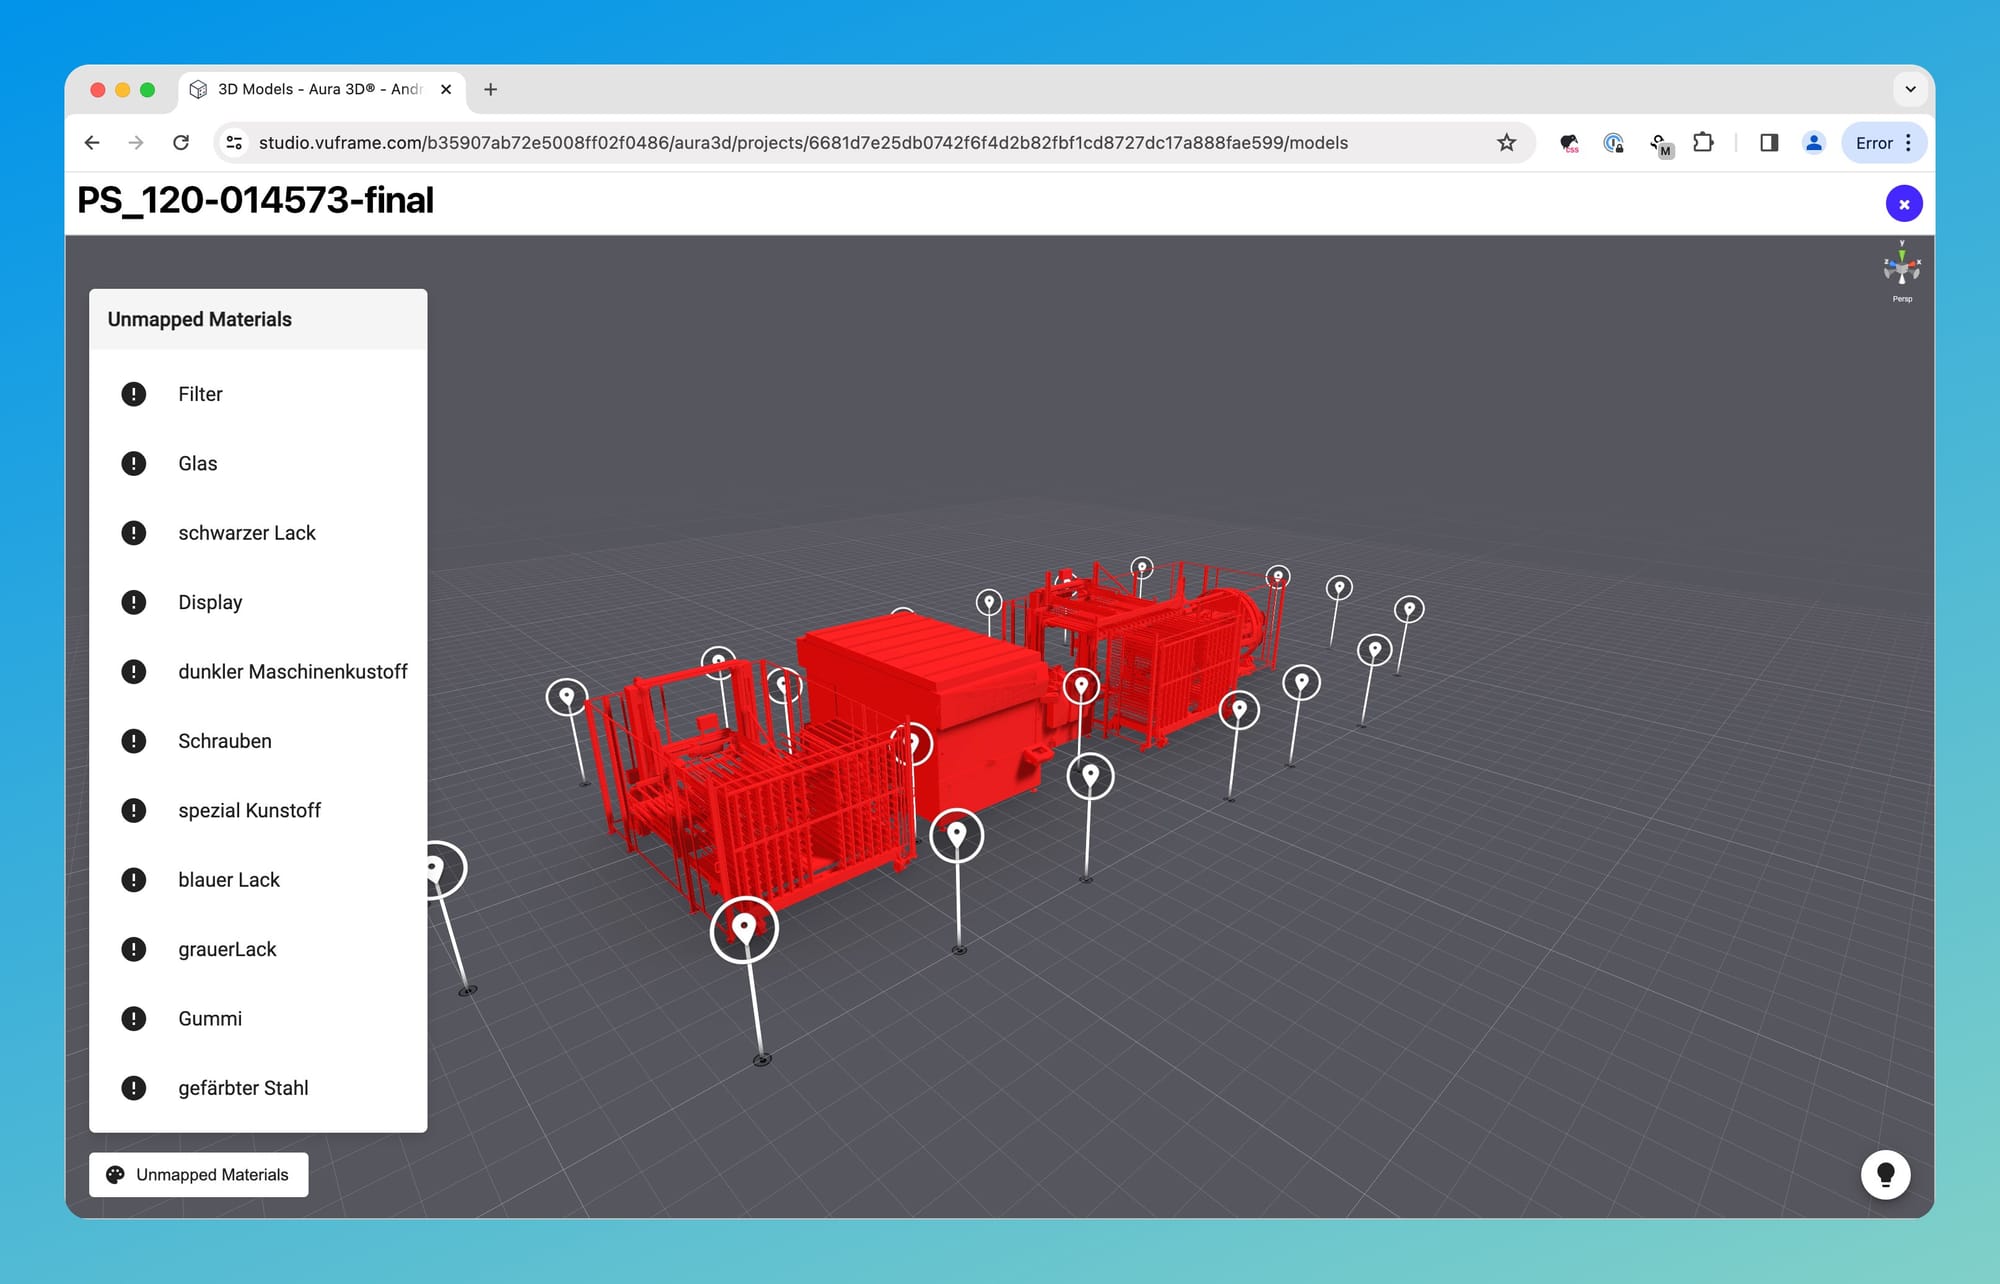Viewport: 2000px width, 1284px height.
Task: Select the Glas material
Action: point(258,463)
